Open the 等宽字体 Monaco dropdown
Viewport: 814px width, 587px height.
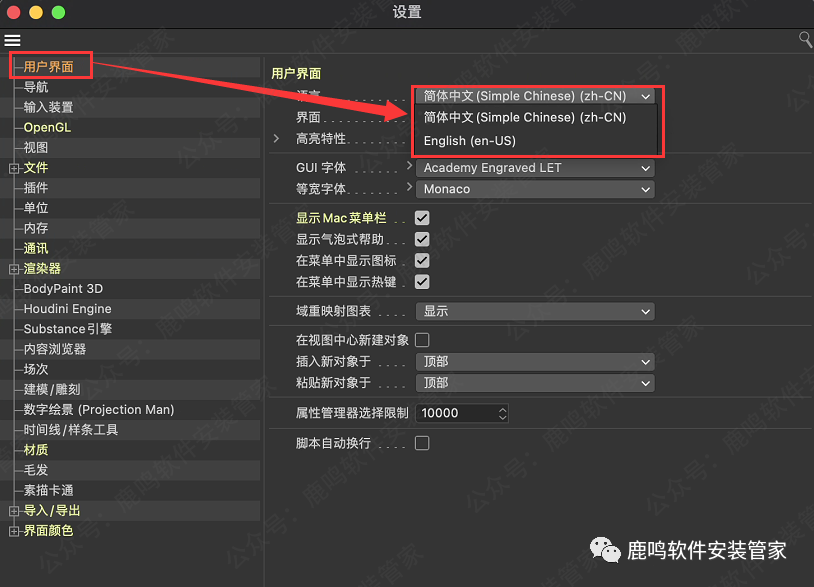(534, 189)
